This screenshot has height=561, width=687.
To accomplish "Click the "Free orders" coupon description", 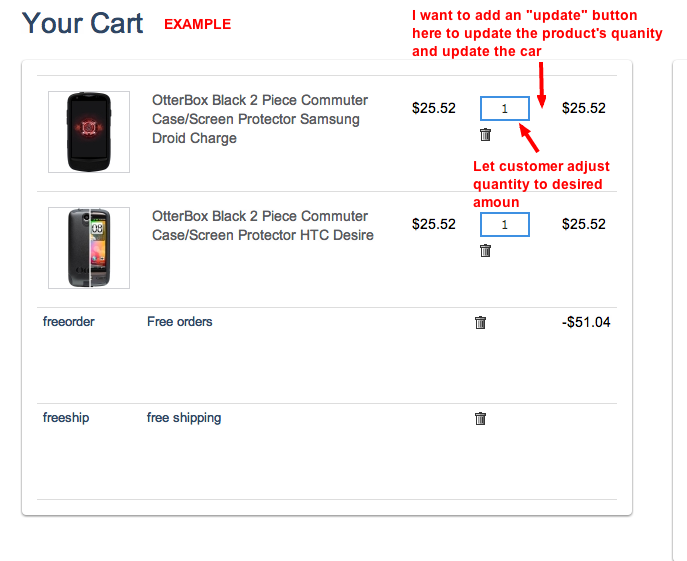I will 180,322.
